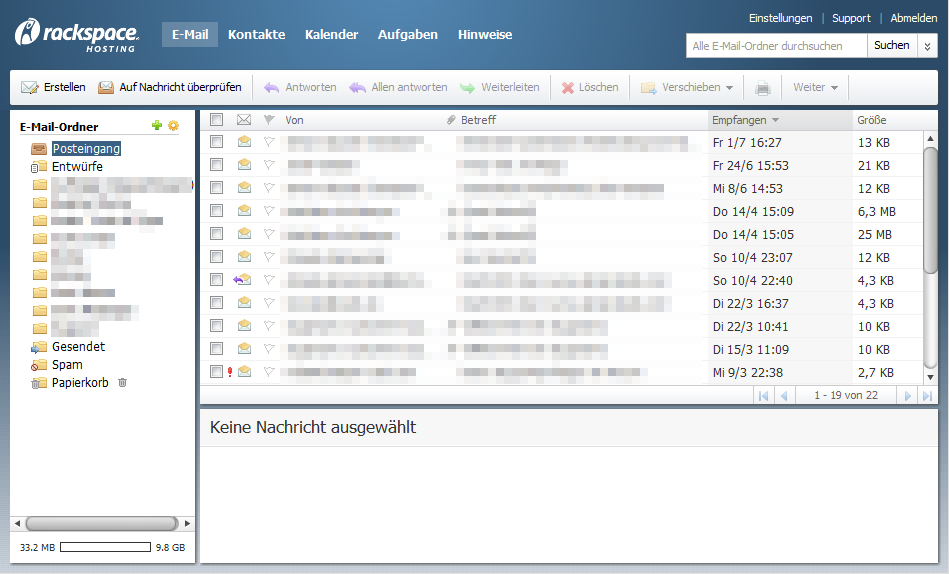The image size is (949, 574).
Task: Open folder settings gear icon
Action: click(x=173, y=126)
